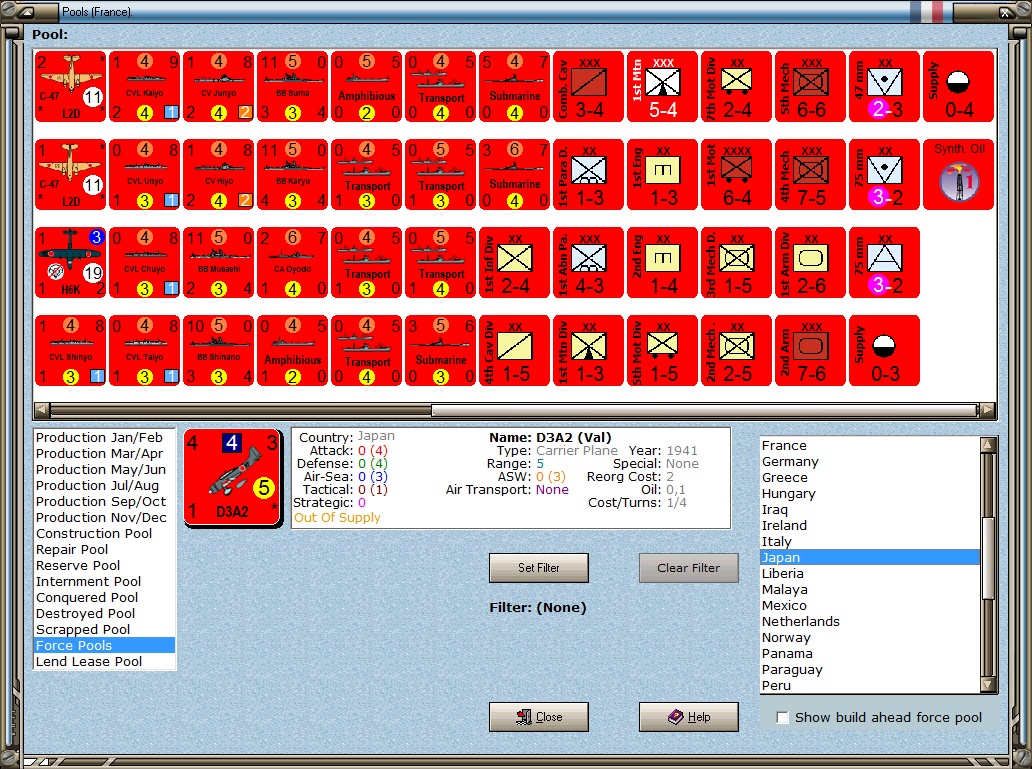Viewport: 1032px width, 769px height.
Task: Select the 1st Mtn 5-4 corps counter
Action: [x=663, y=86]
